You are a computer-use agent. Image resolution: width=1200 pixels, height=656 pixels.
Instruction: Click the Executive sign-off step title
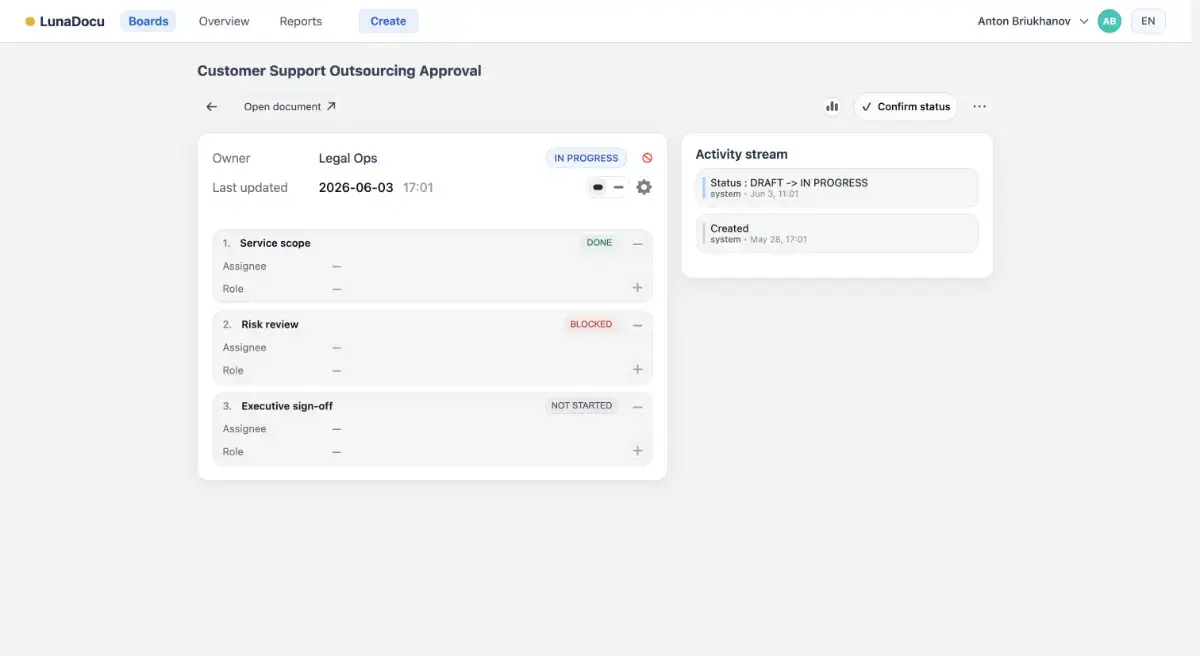(x=287, y=406)
